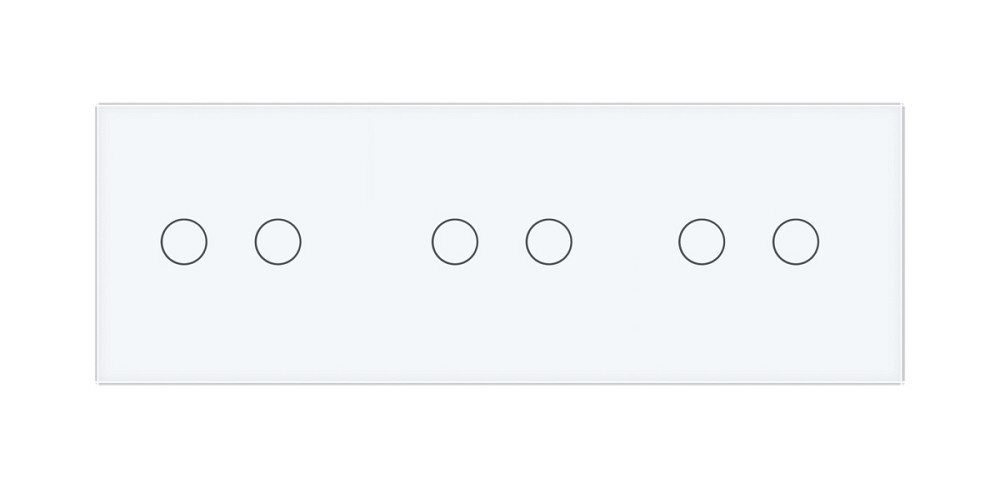Tap the first touch circle from left
The height and width of the screenshot is (488, 1000).
(x=183, y=242)
